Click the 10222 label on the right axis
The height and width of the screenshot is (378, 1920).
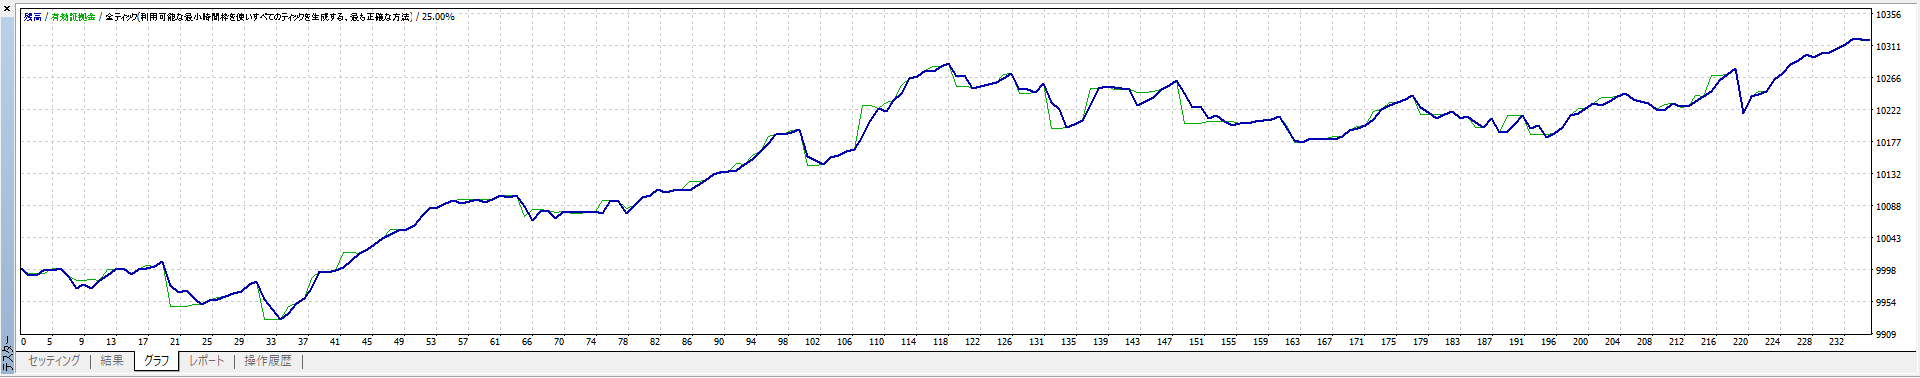coord(1888,111)
